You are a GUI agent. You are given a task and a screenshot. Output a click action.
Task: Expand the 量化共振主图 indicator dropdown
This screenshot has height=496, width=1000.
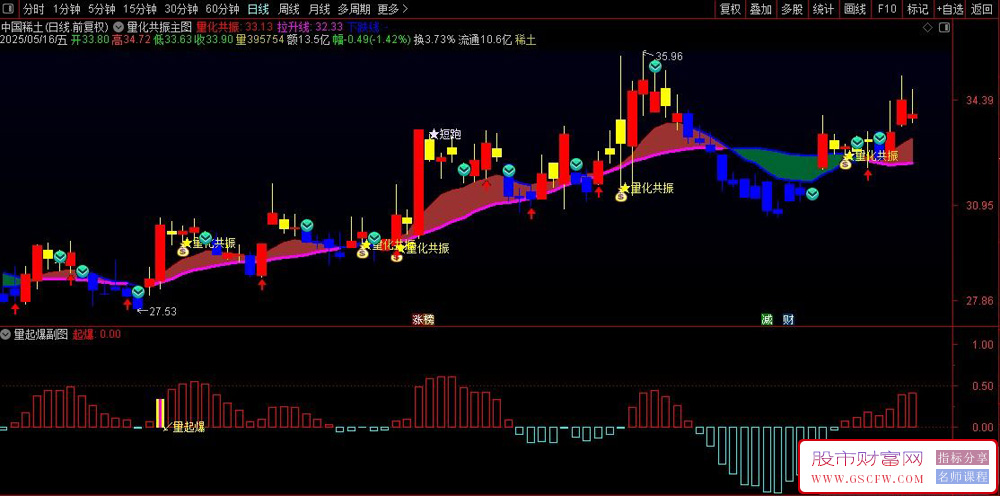[119, 27]
